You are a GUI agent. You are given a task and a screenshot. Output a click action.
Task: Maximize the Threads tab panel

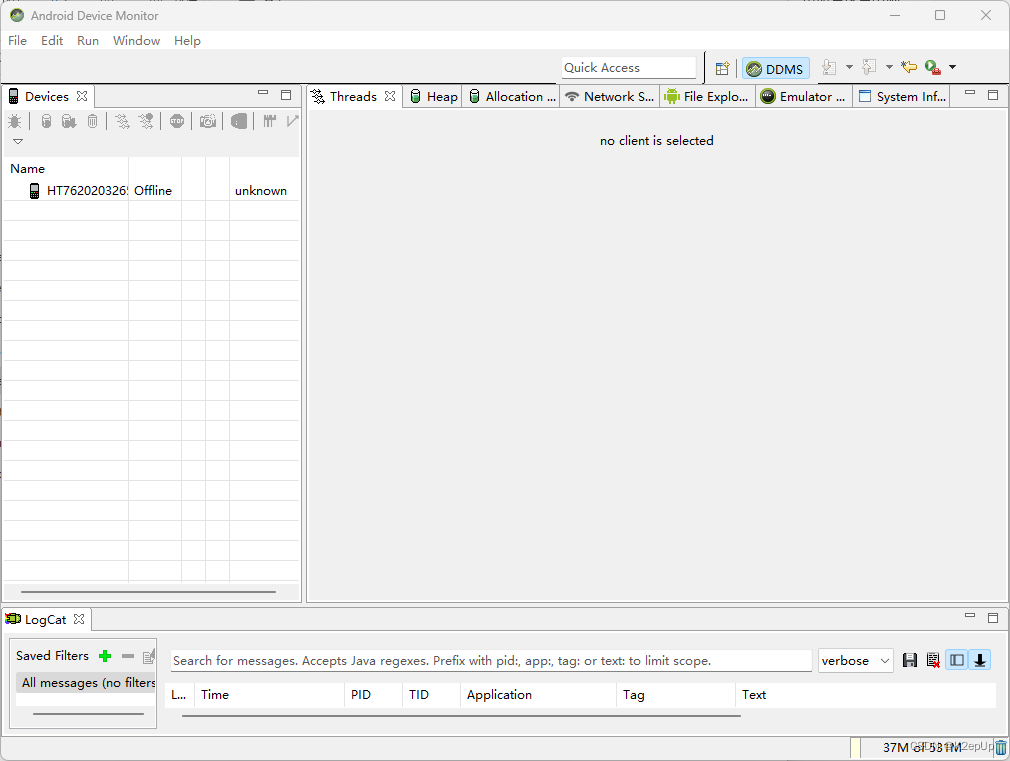pyautogui.click(x=993, y=95)
